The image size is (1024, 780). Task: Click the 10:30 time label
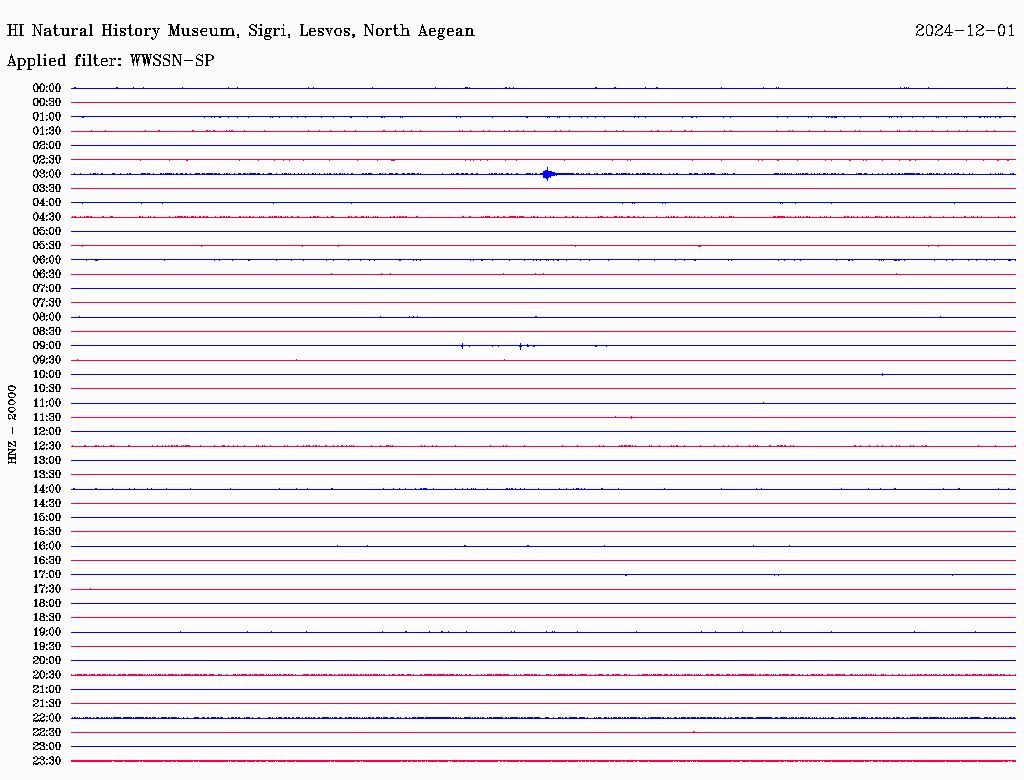(x=47, y=388)
